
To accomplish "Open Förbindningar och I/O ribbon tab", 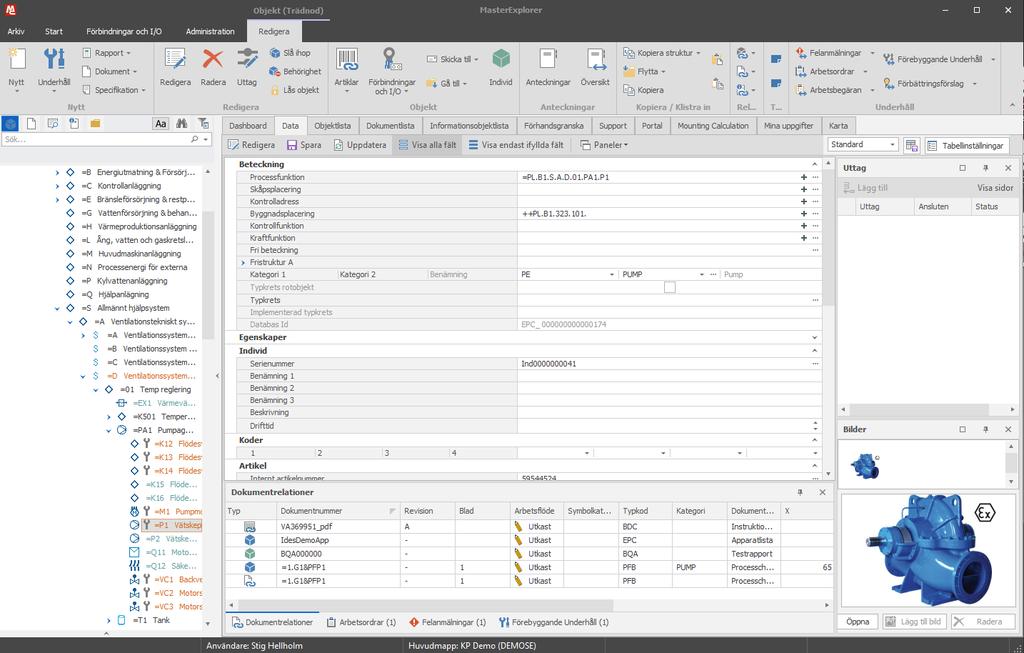I will pyautogui.click(x=124, y=31).
